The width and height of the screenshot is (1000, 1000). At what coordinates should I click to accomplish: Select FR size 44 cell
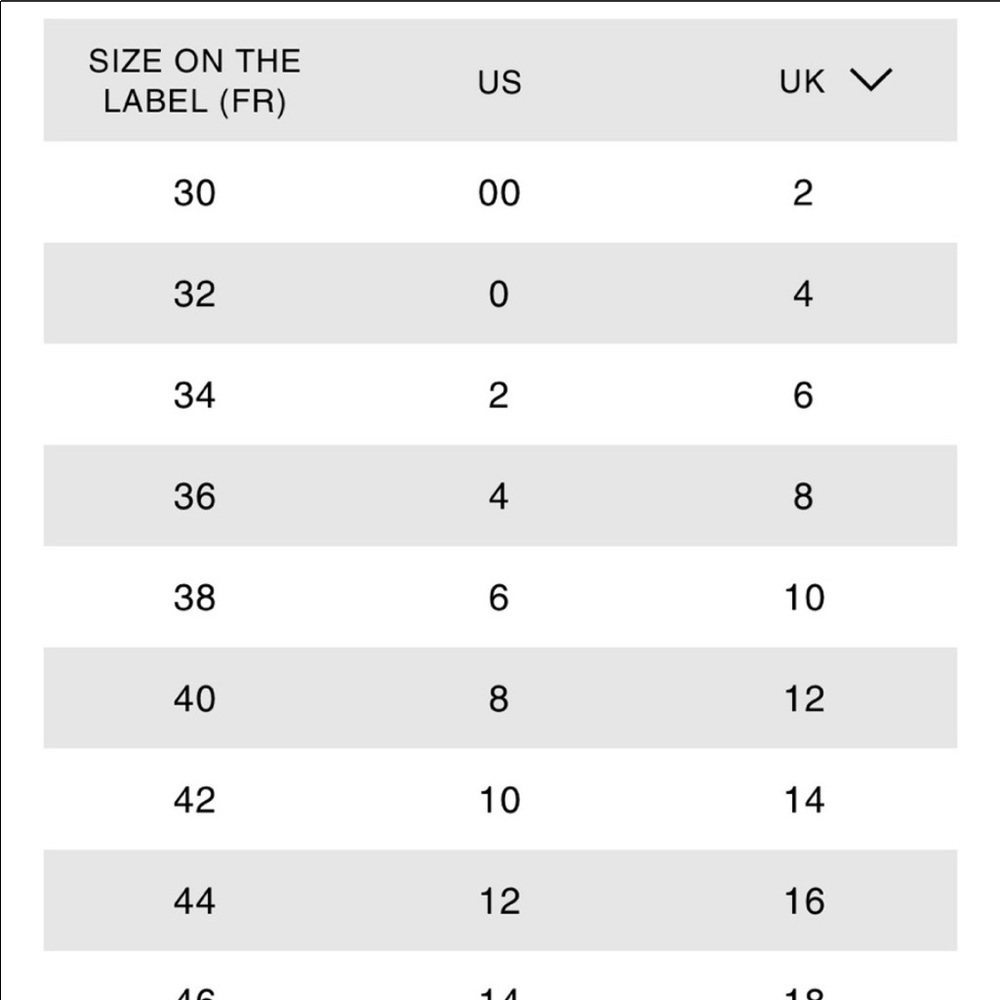195,901
